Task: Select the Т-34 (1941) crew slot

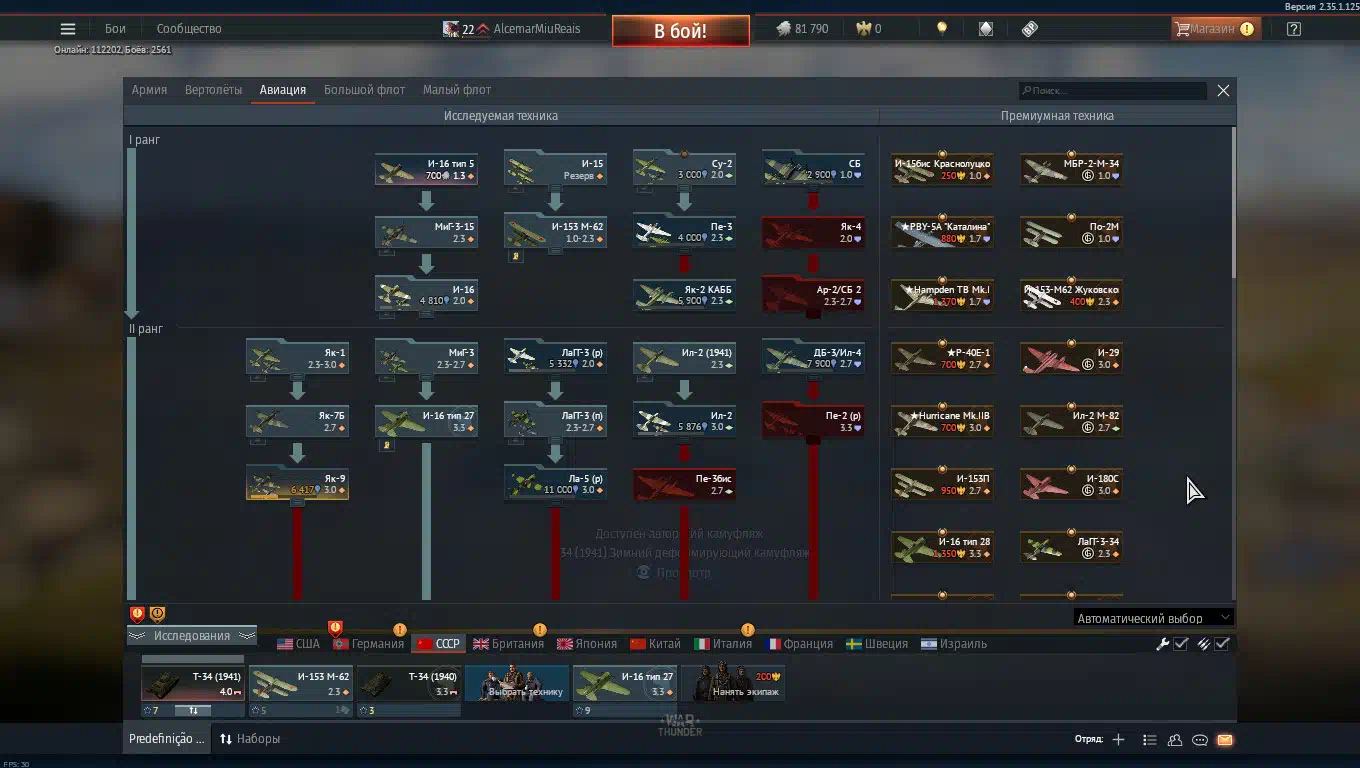Action: tap(193, 684)
